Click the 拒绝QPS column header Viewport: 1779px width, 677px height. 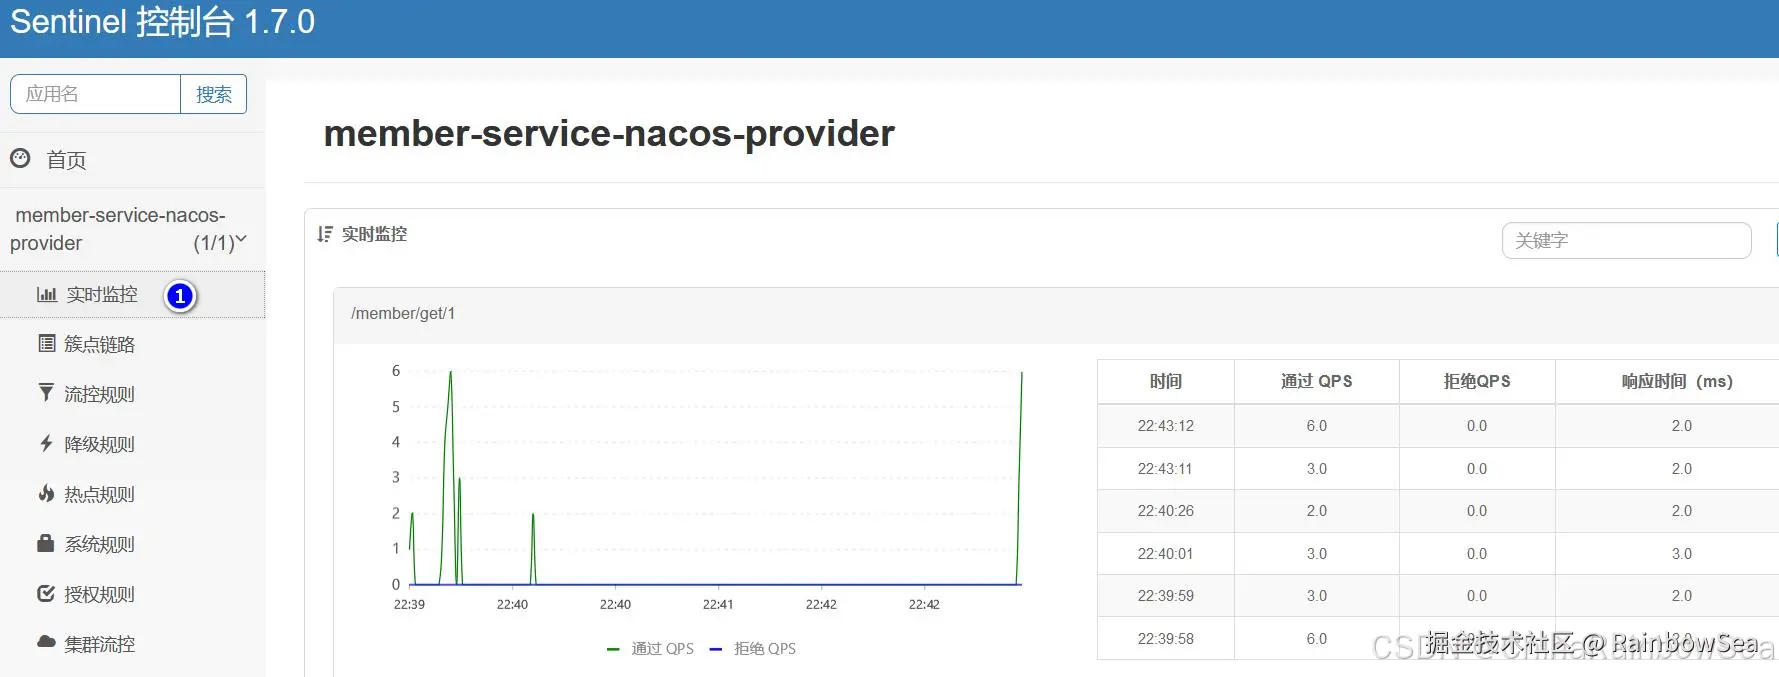click(1477, 381)
